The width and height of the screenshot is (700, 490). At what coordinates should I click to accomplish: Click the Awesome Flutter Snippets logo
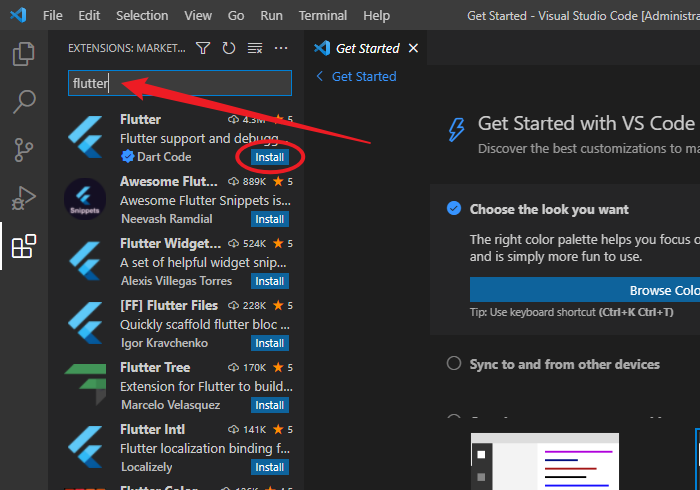[85, 199]
